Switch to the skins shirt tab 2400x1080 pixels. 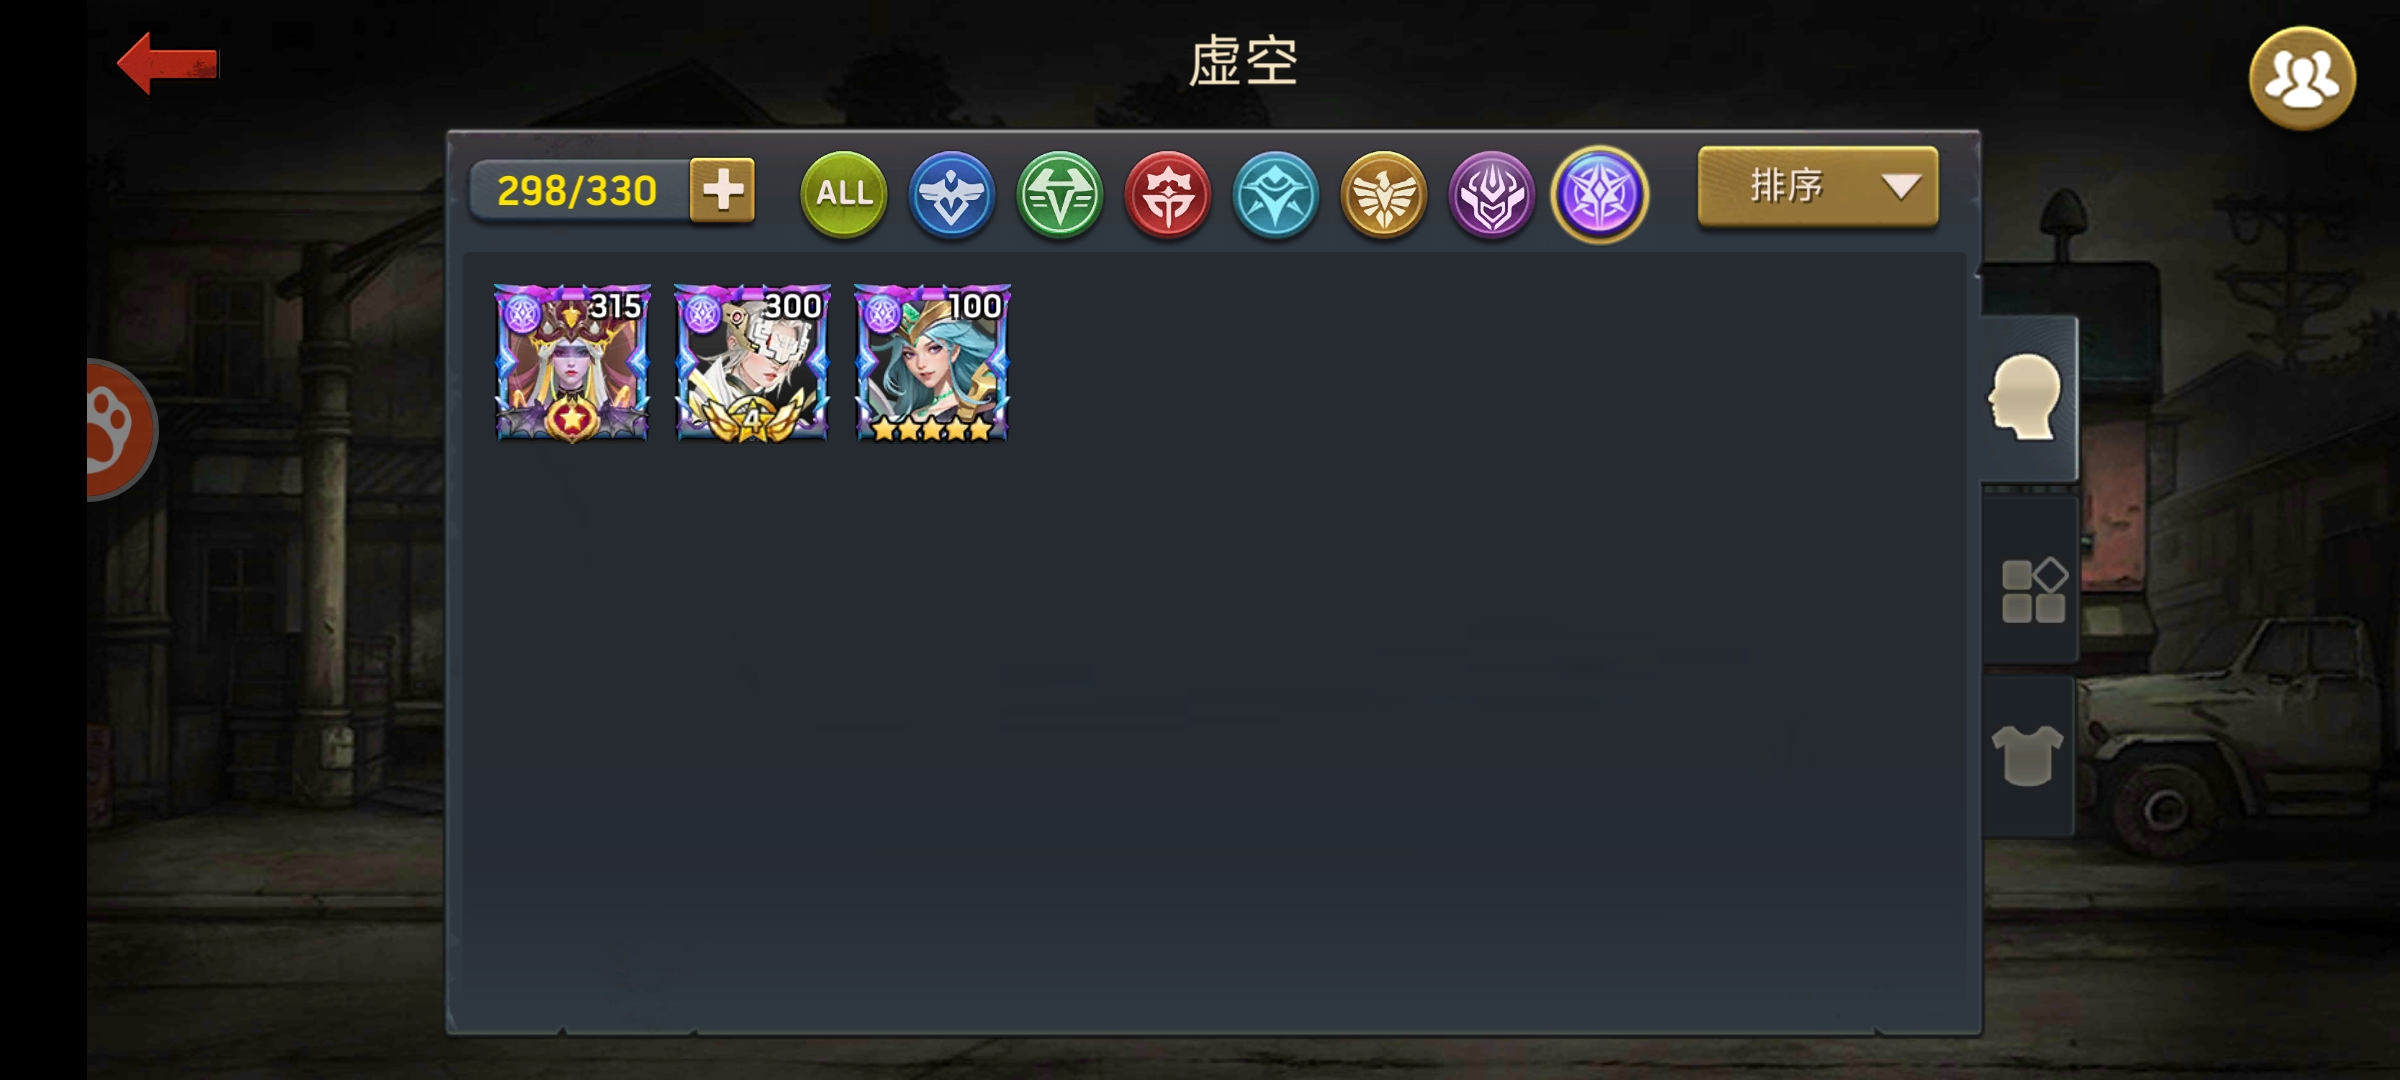tap(2028, 755)
